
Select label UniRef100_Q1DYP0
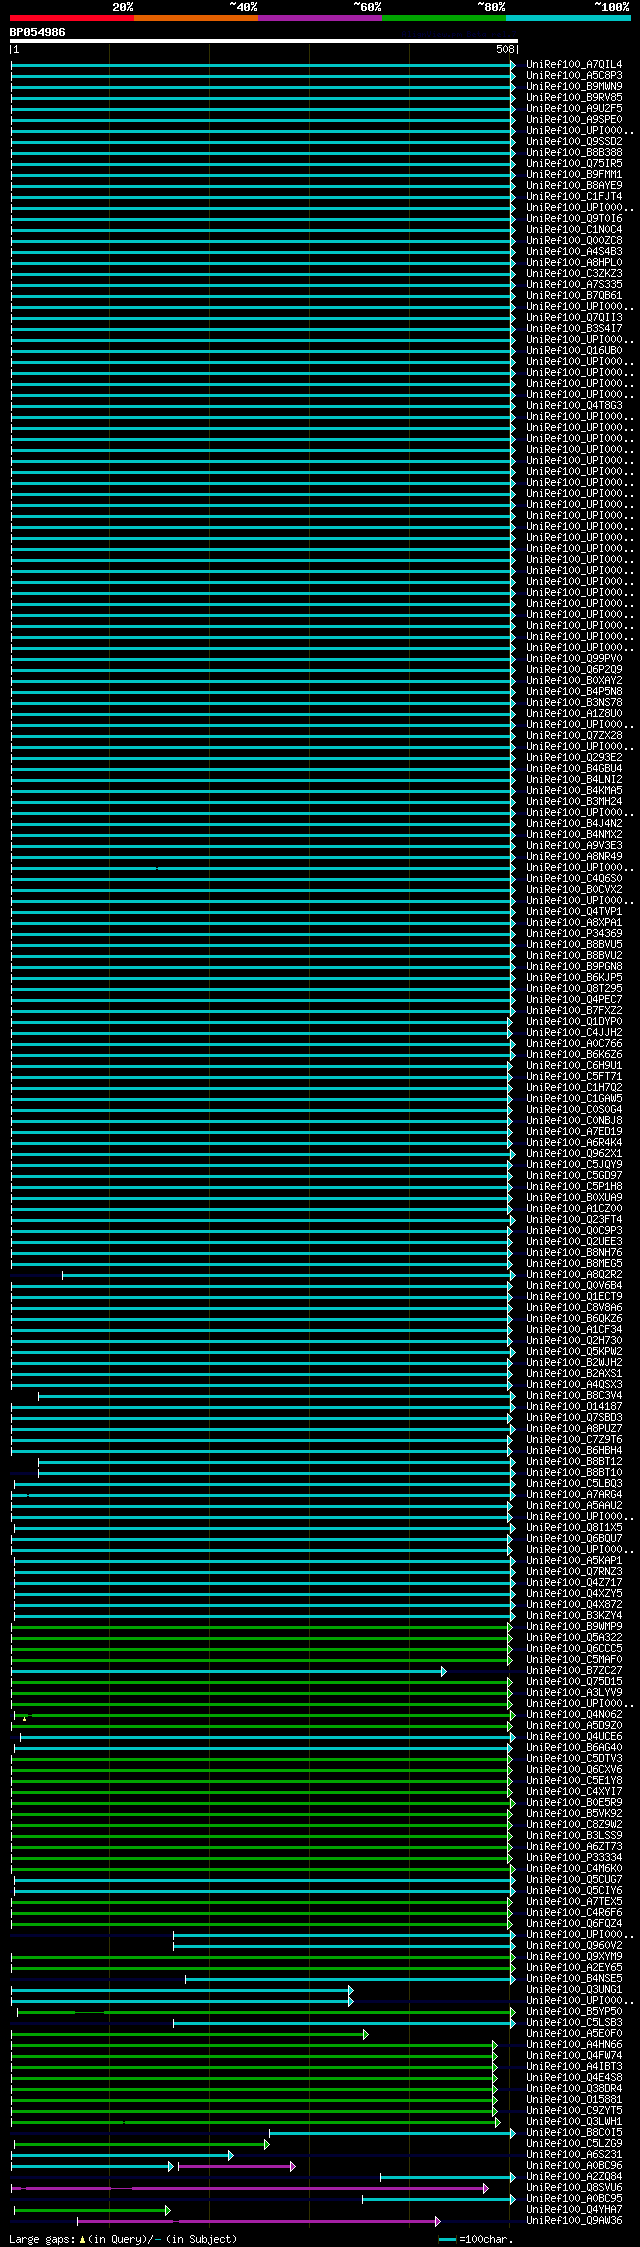click(574, 1022)
